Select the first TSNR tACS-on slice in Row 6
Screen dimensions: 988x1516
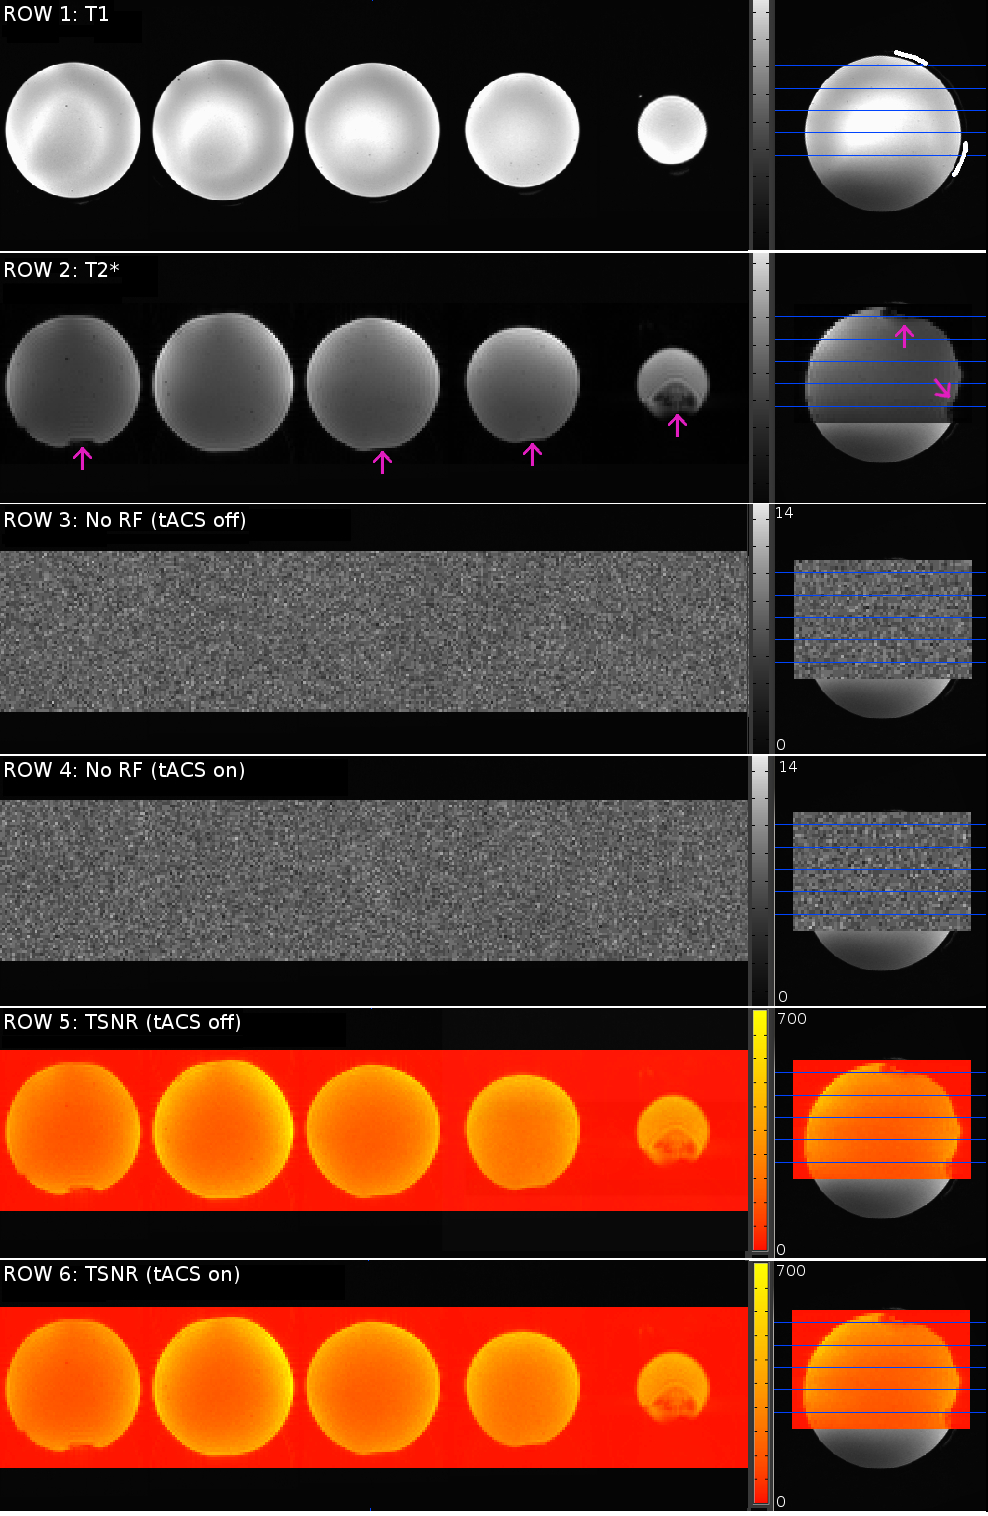[x=72, y=1385]
